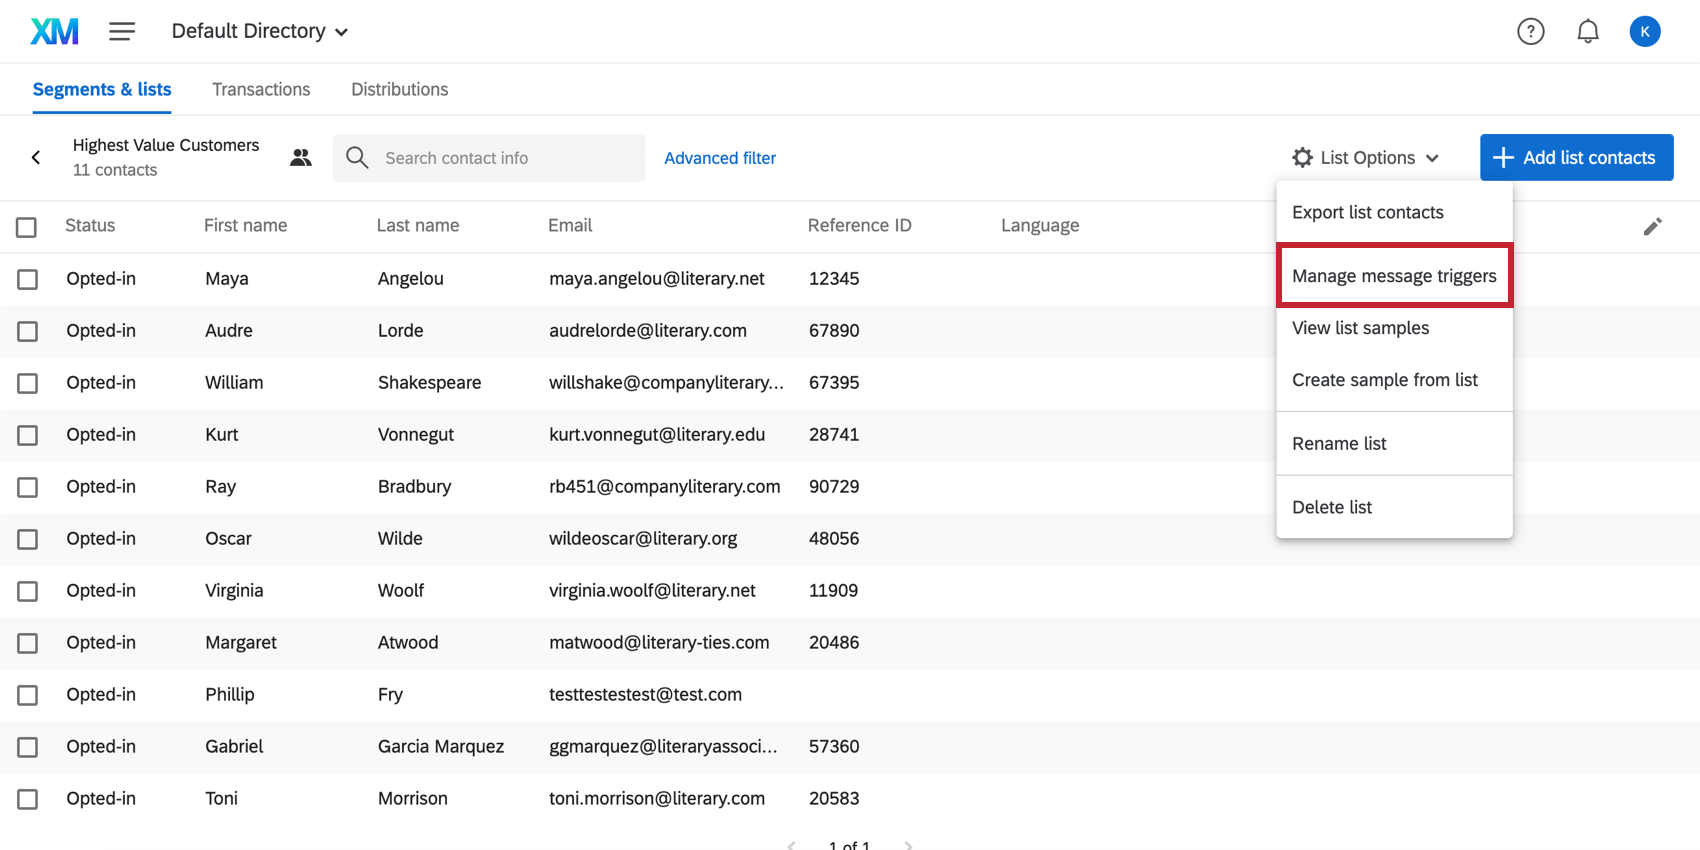This screenshot has height=850, width=1700.
Task: Click the Email column header
Action: (x=570, y=226)
